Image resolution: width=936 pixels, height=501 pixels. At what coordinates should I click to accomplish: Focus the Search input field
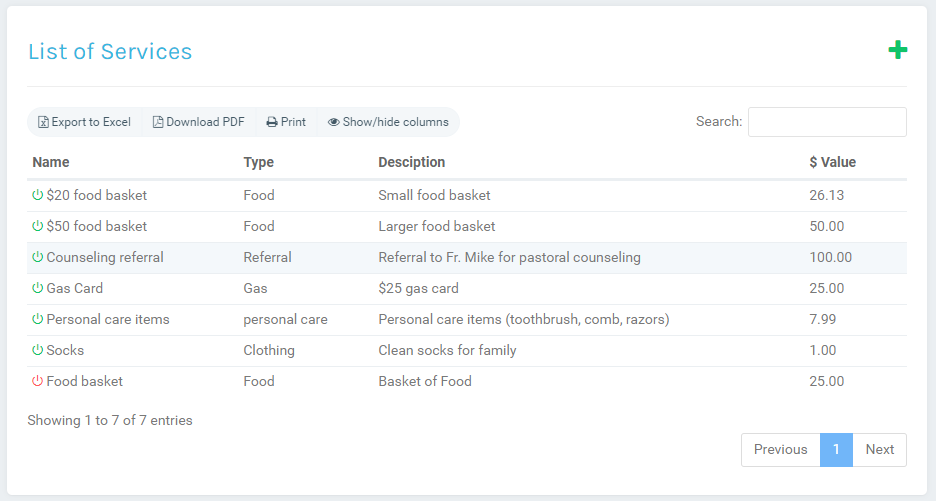[x=827, y=122]
